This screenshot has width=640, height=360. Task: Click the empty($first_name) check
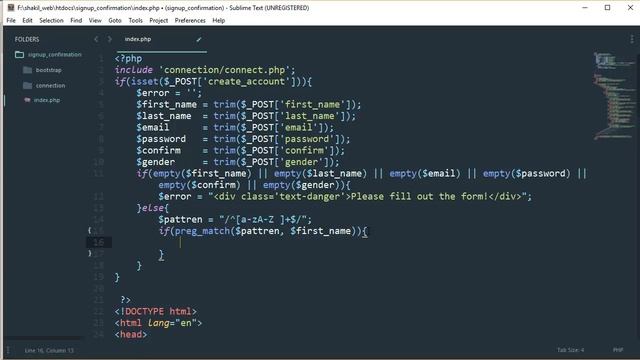202,173
